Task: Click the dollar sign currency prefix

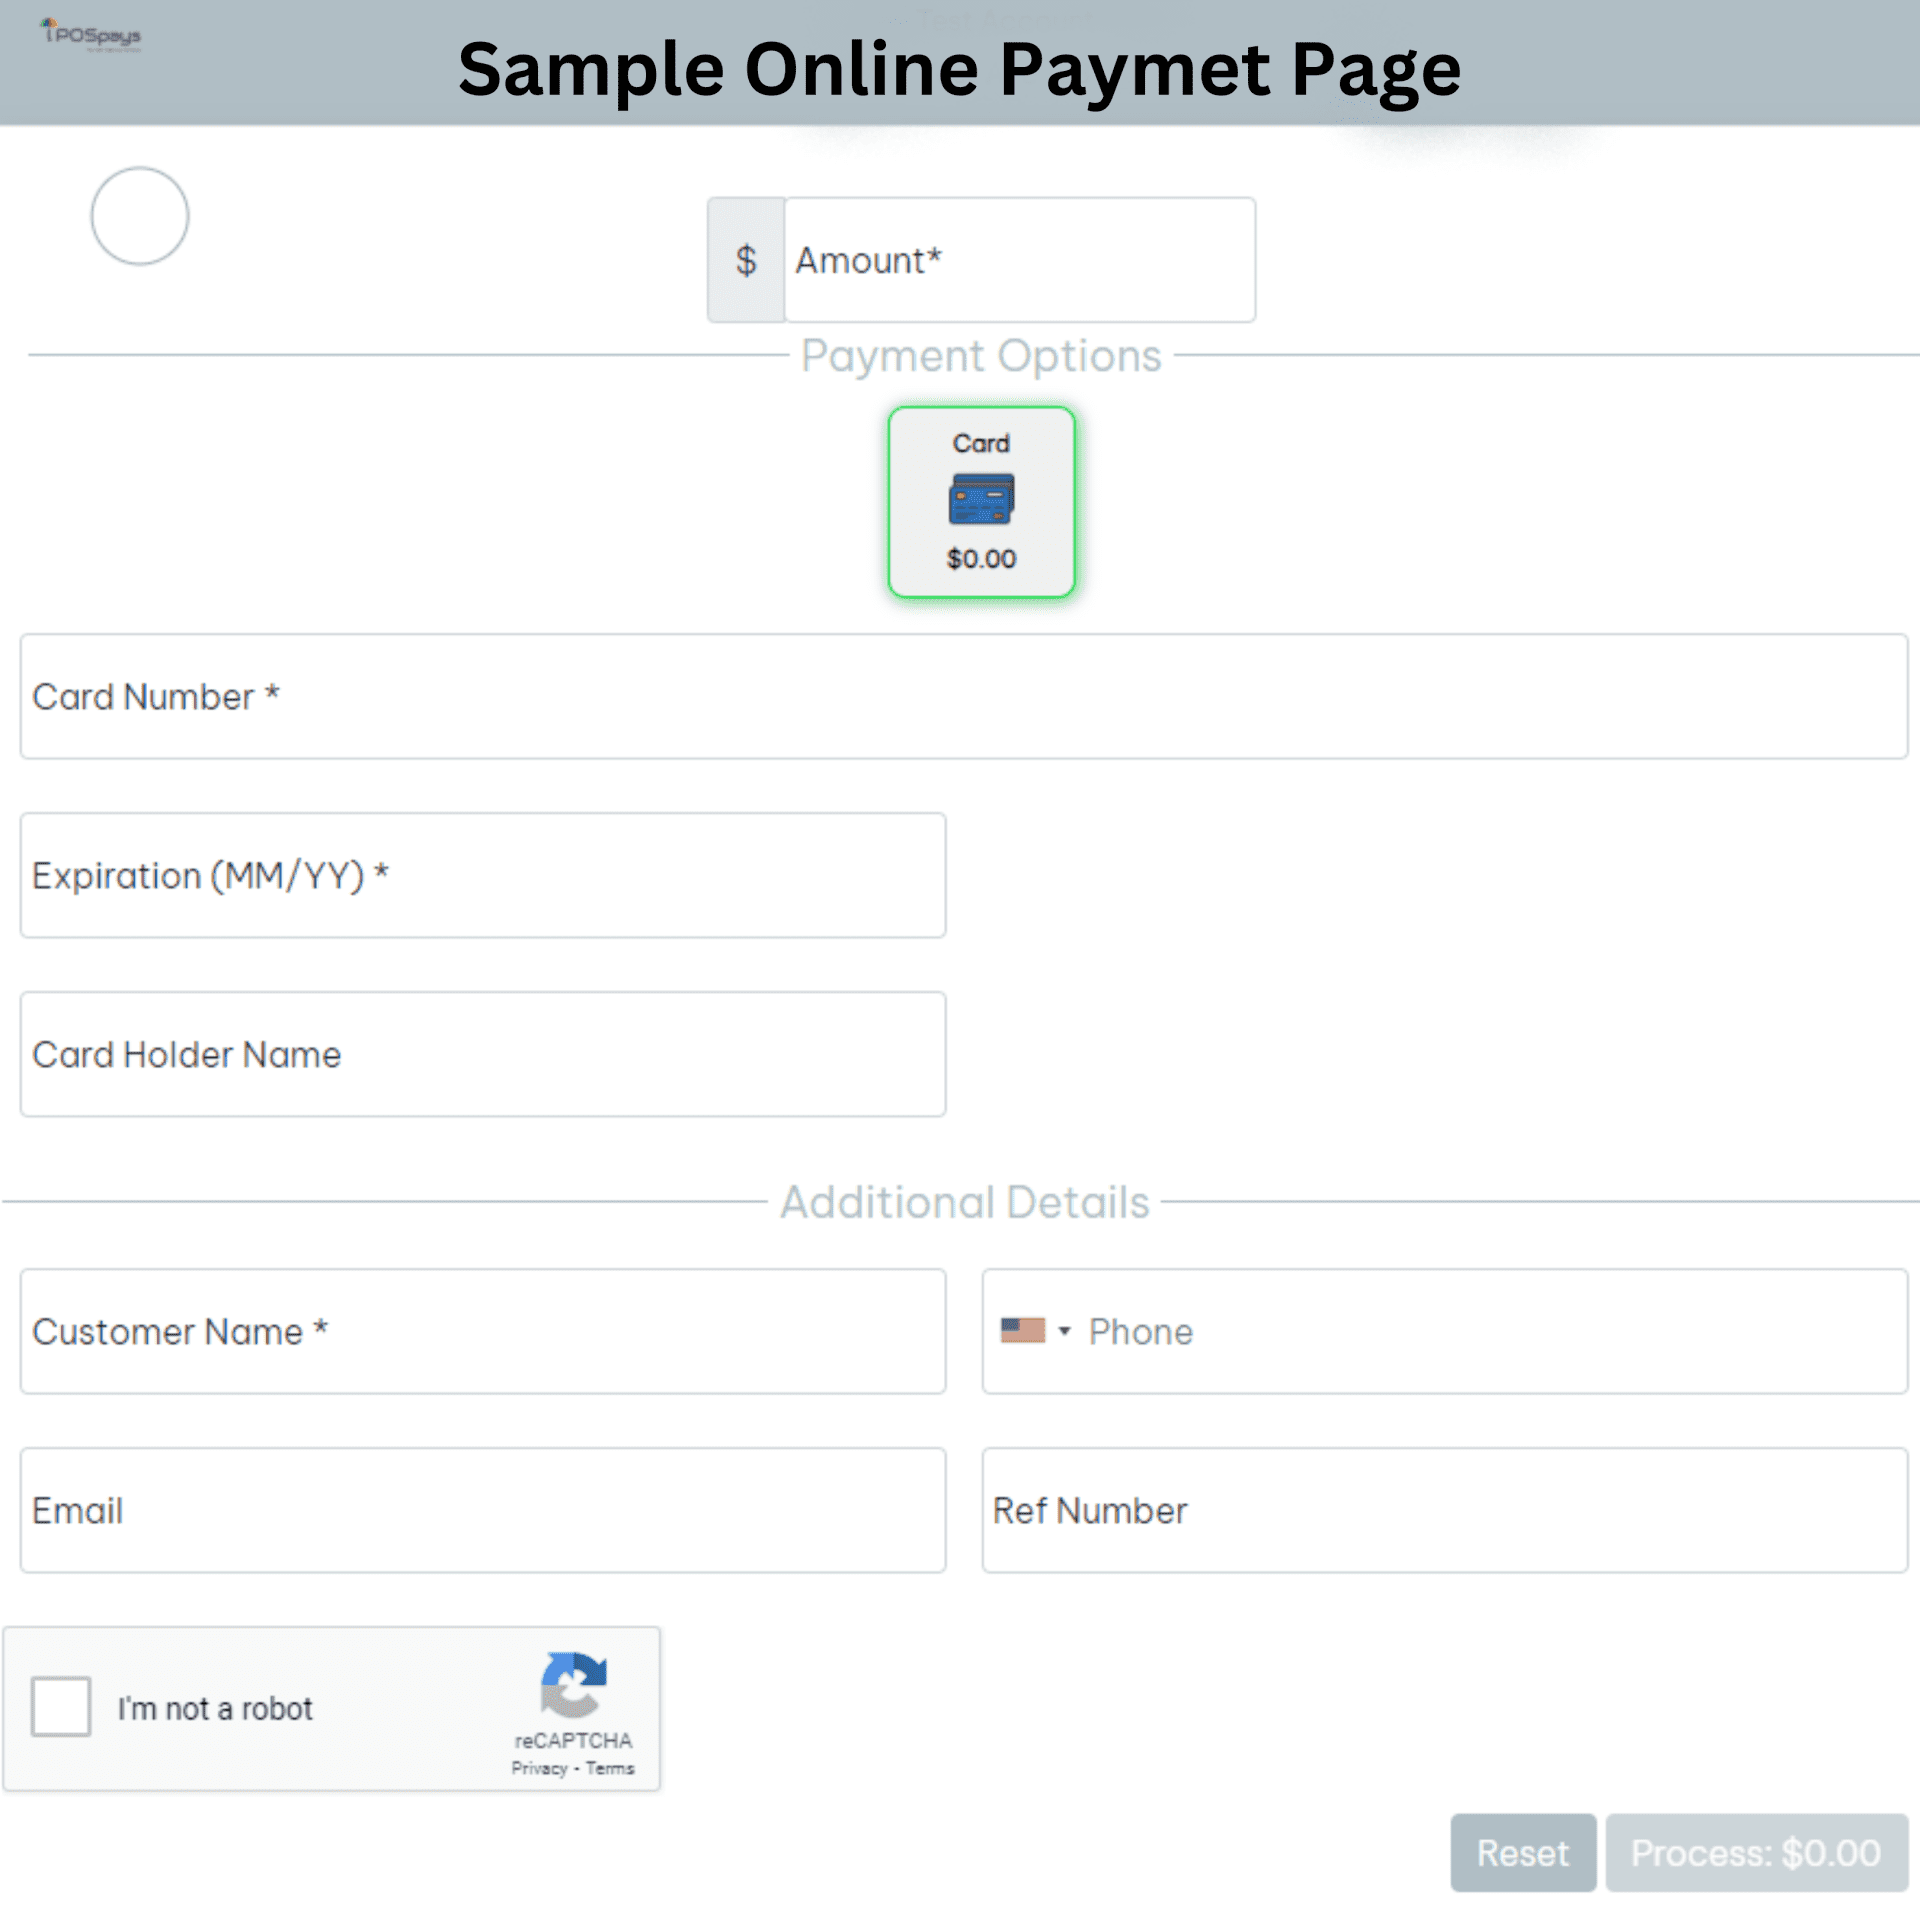Action: (x=746, y=260)
